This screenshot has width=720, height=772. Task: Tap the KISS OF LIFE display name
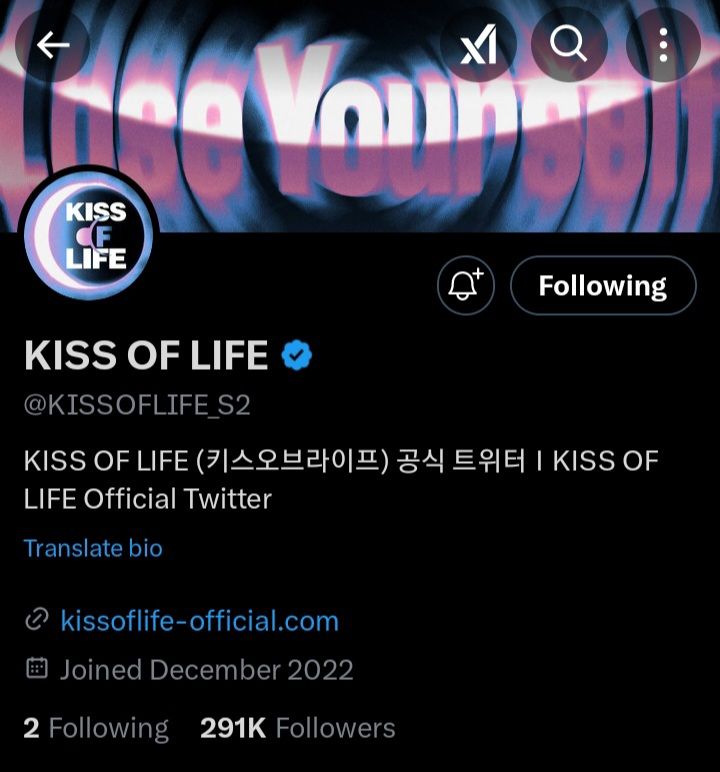(x=146, y=355)
